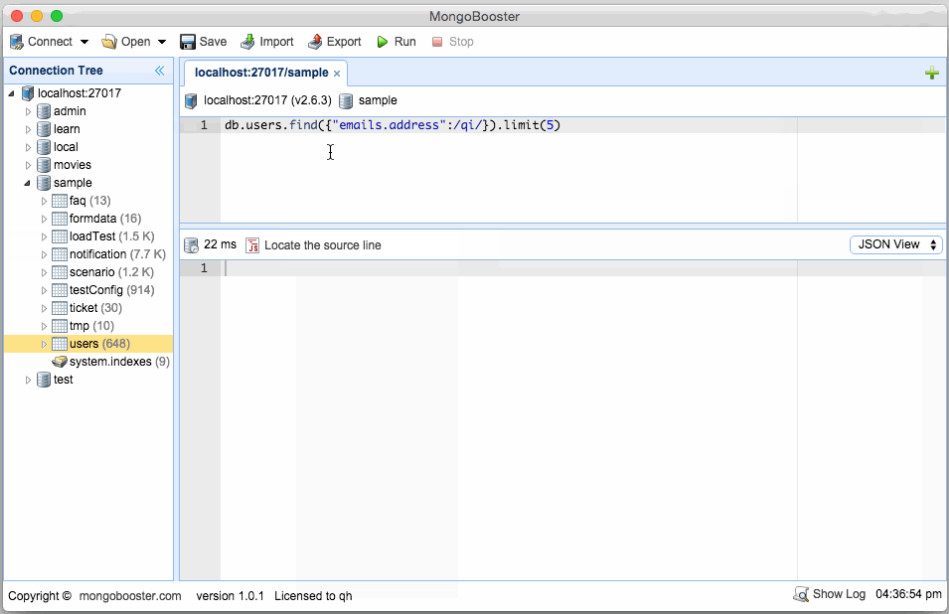Click the Open folder icon
This screenshot has height=614, width=949.
pyautogui.click(x=109, y=42)
